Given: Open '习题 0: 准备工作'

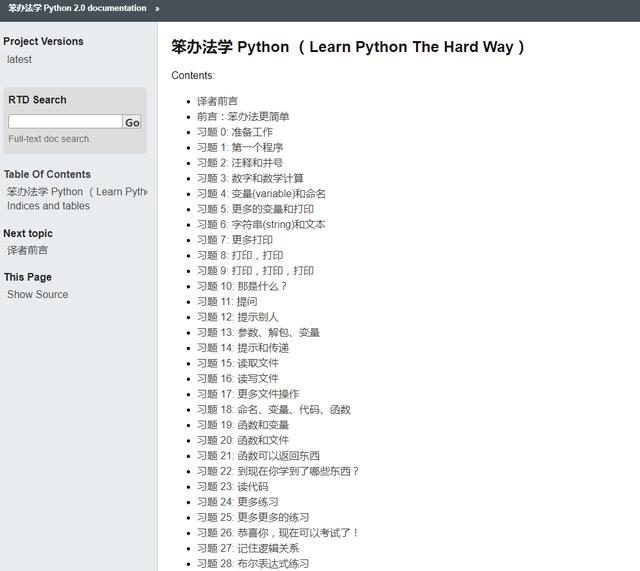Looking at the screenshot, I should [235, 132].
